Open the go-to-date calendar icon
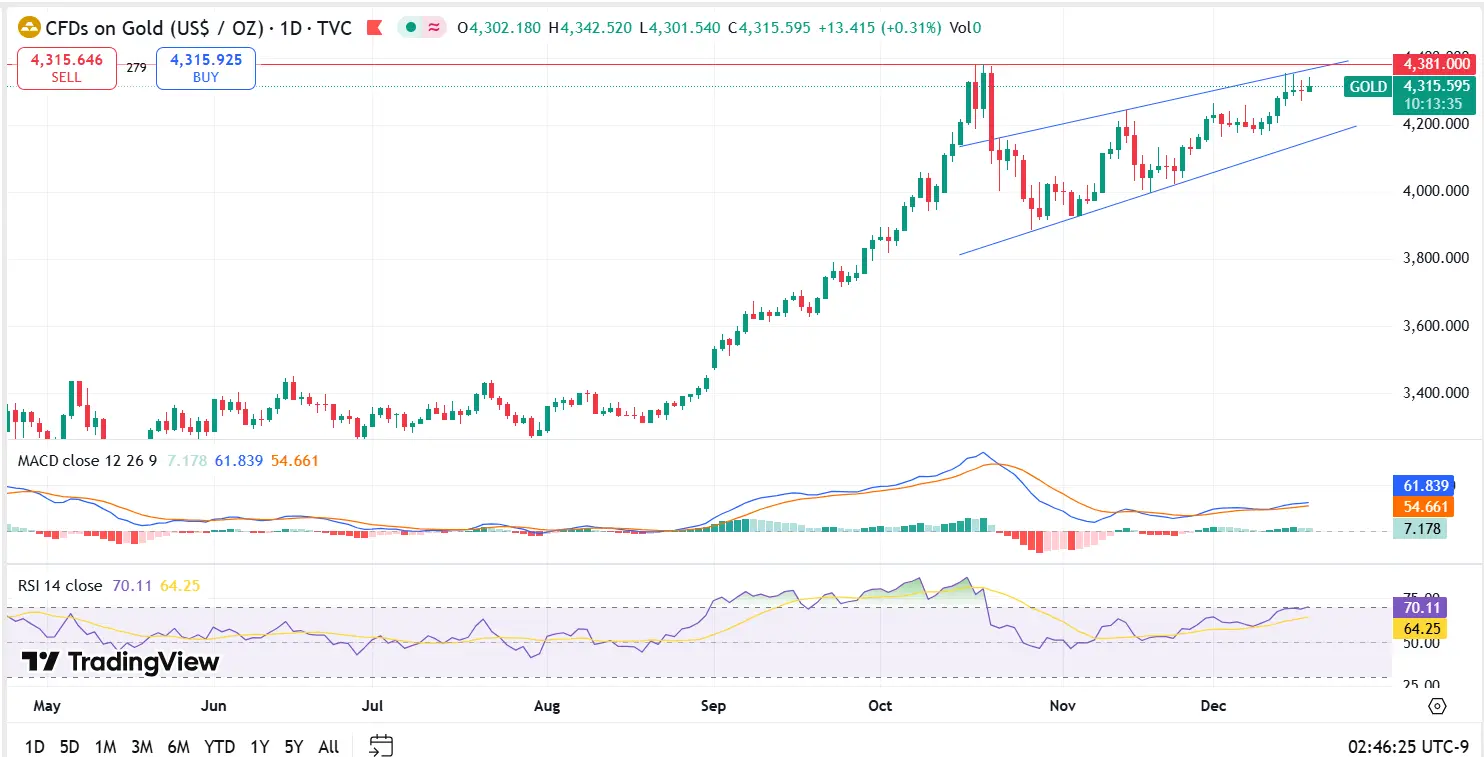1484x757 pixels. (x=381, y=746)
